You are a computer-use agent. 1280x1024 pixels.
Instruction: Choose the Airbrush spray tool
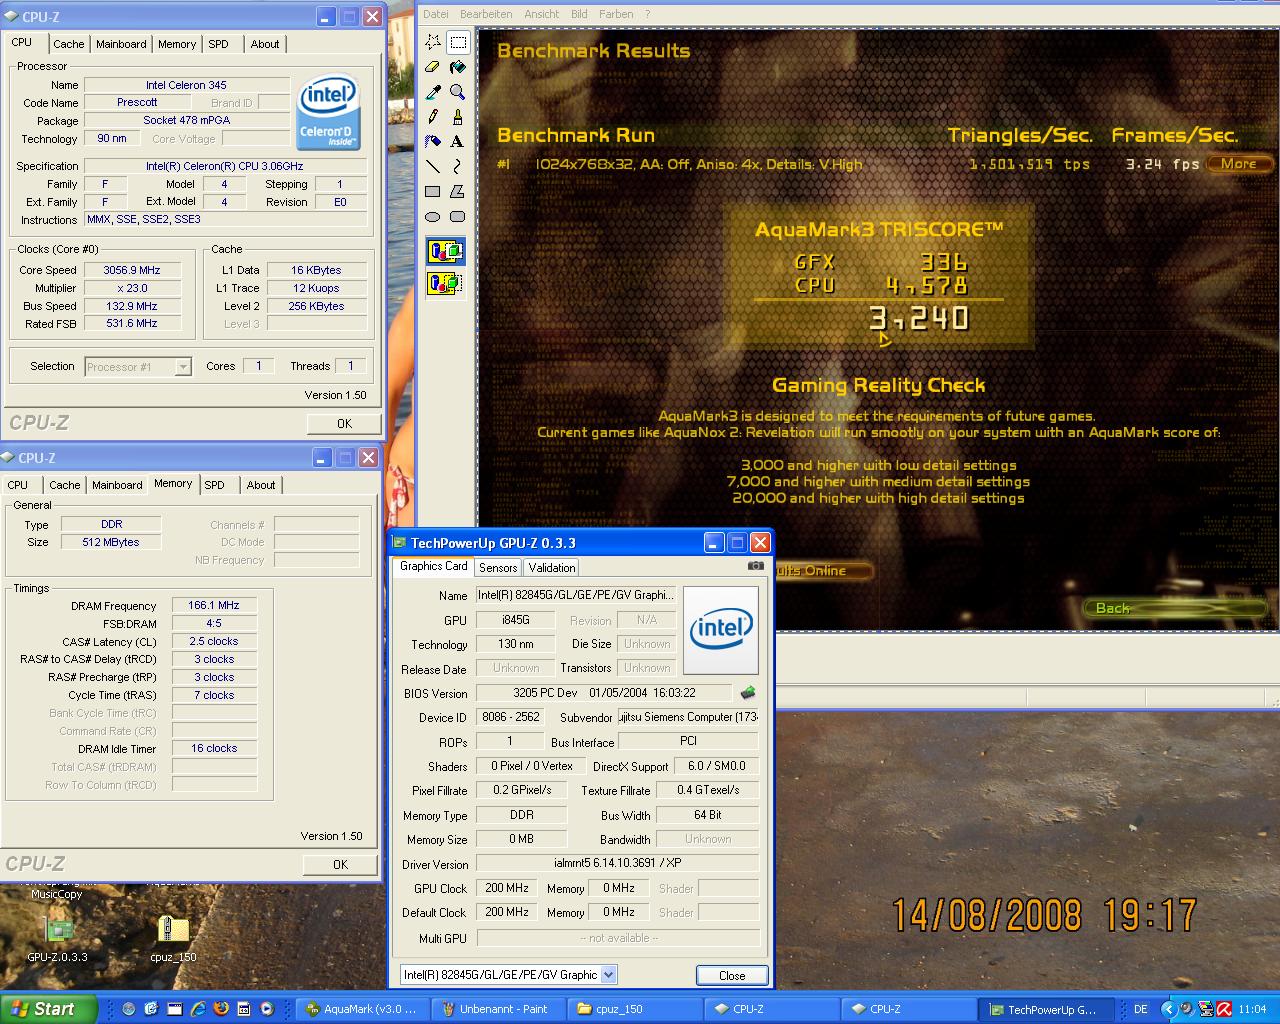point(433,142)
